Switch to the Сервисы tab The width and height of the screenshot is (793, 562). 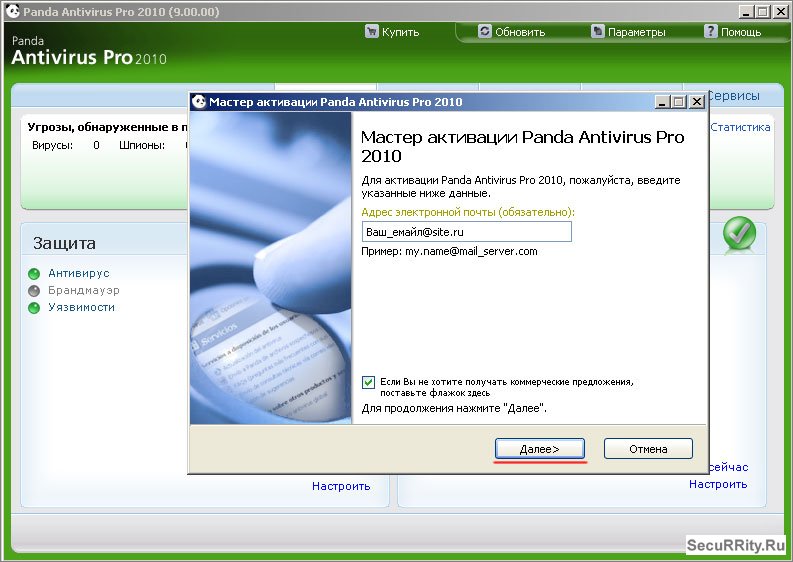pos(734,96)
